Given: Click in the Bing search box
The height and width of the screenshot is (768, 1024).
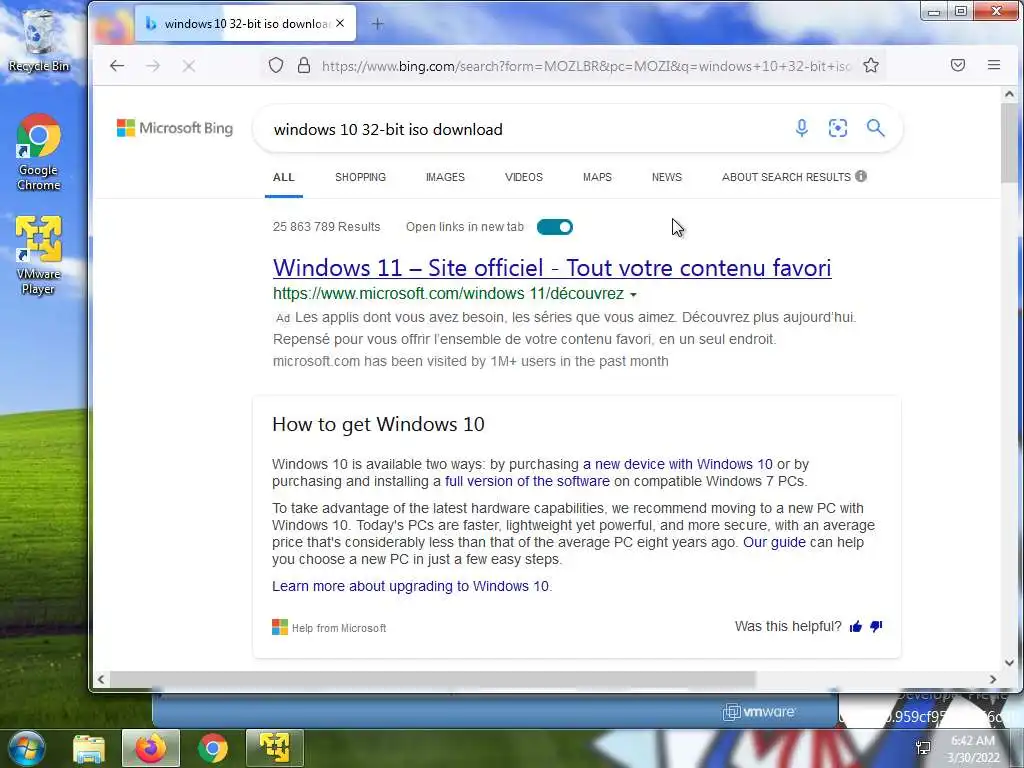Looking at the screenshot, I should click(x=522, y=129).
